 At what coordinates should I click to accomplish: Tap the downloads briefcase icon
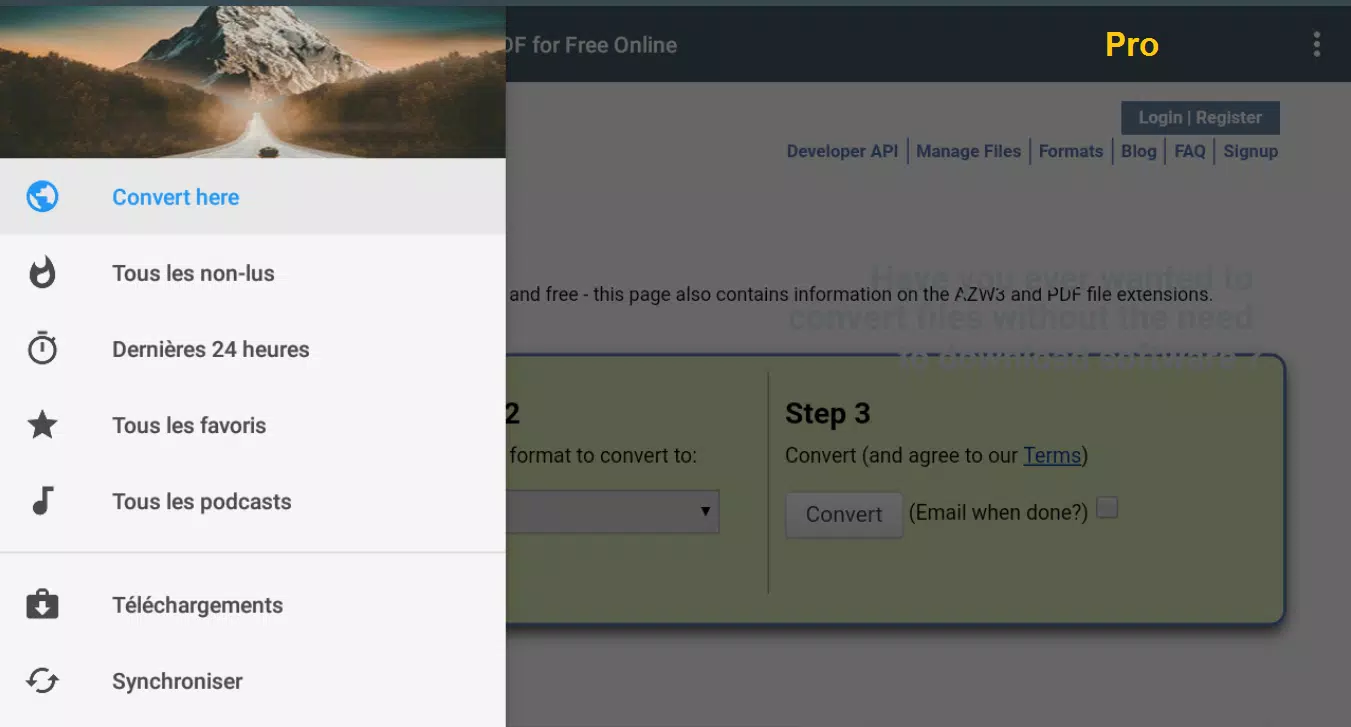(x=42, y=605)
